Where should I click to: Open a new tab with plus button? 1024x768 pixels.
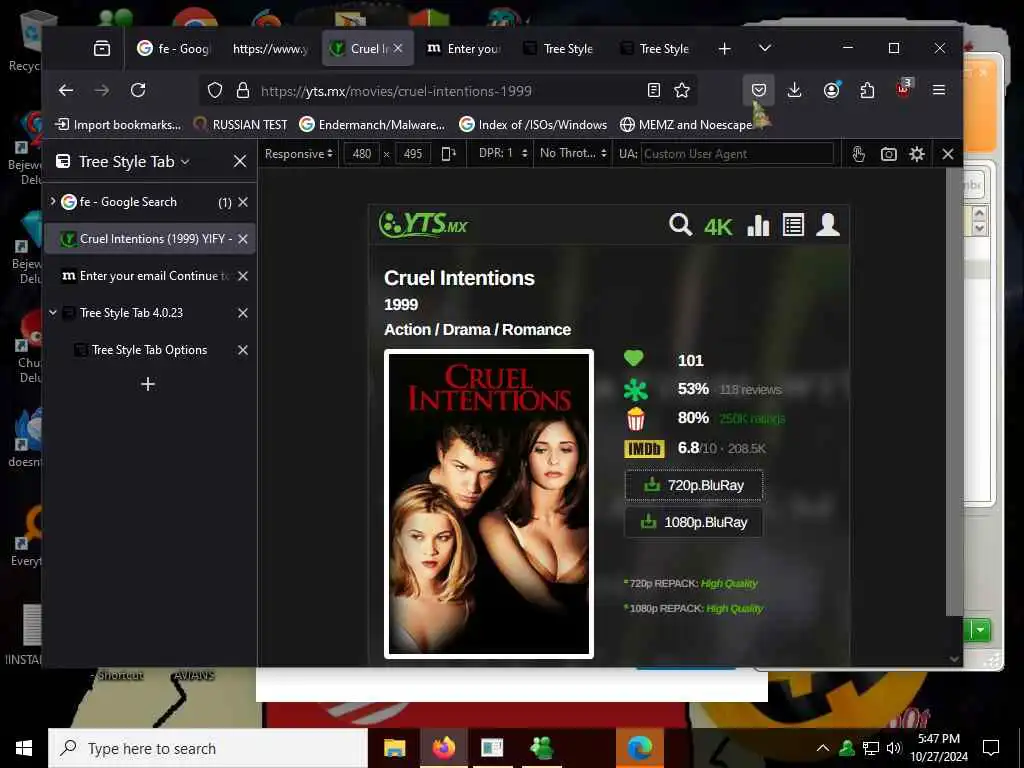coord(724,48)
